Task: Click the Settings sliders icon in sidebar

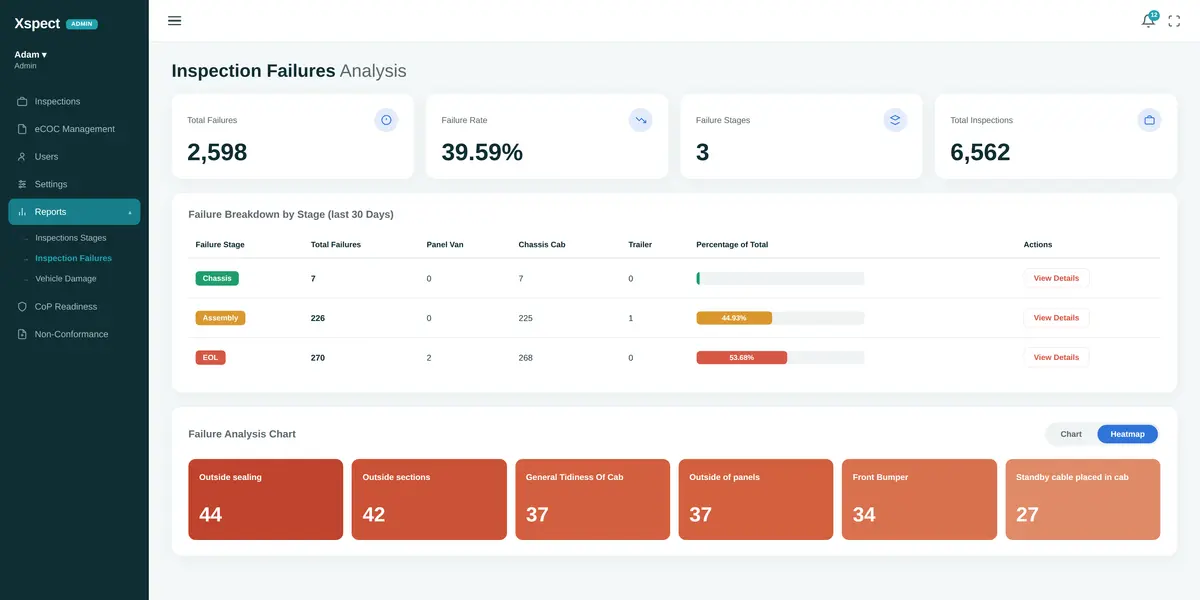Action: pyautogui.click(x=23, y=184)
